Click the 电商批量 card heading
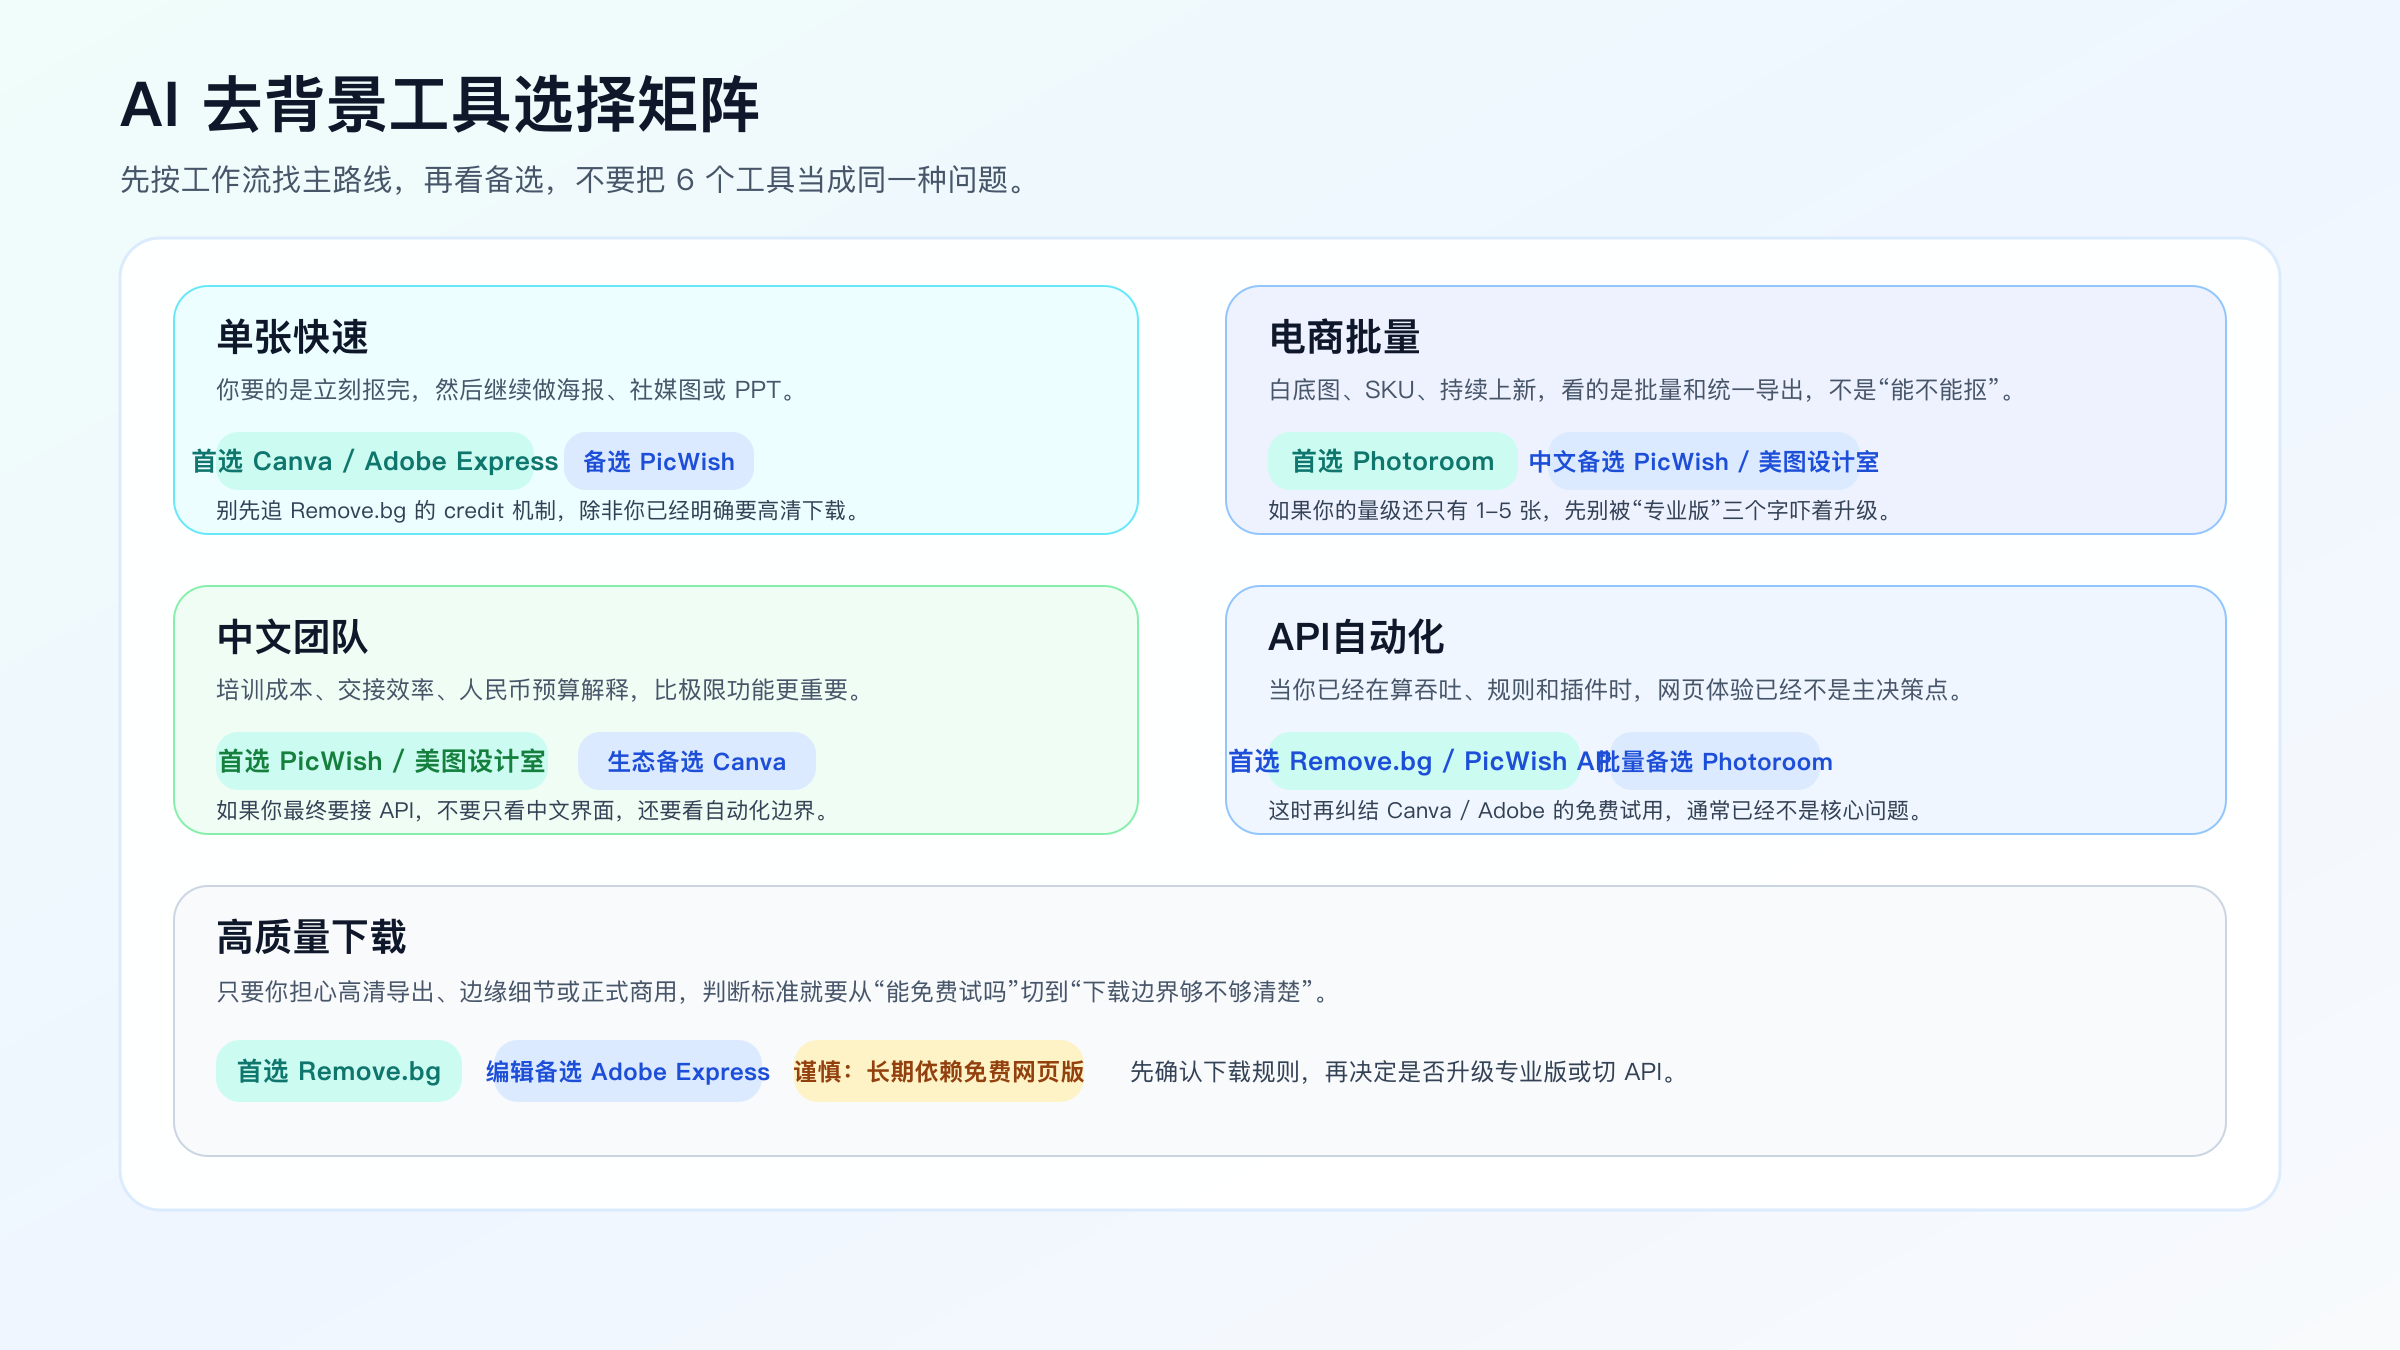The image size is (2400, 1350). point(1345,337)
